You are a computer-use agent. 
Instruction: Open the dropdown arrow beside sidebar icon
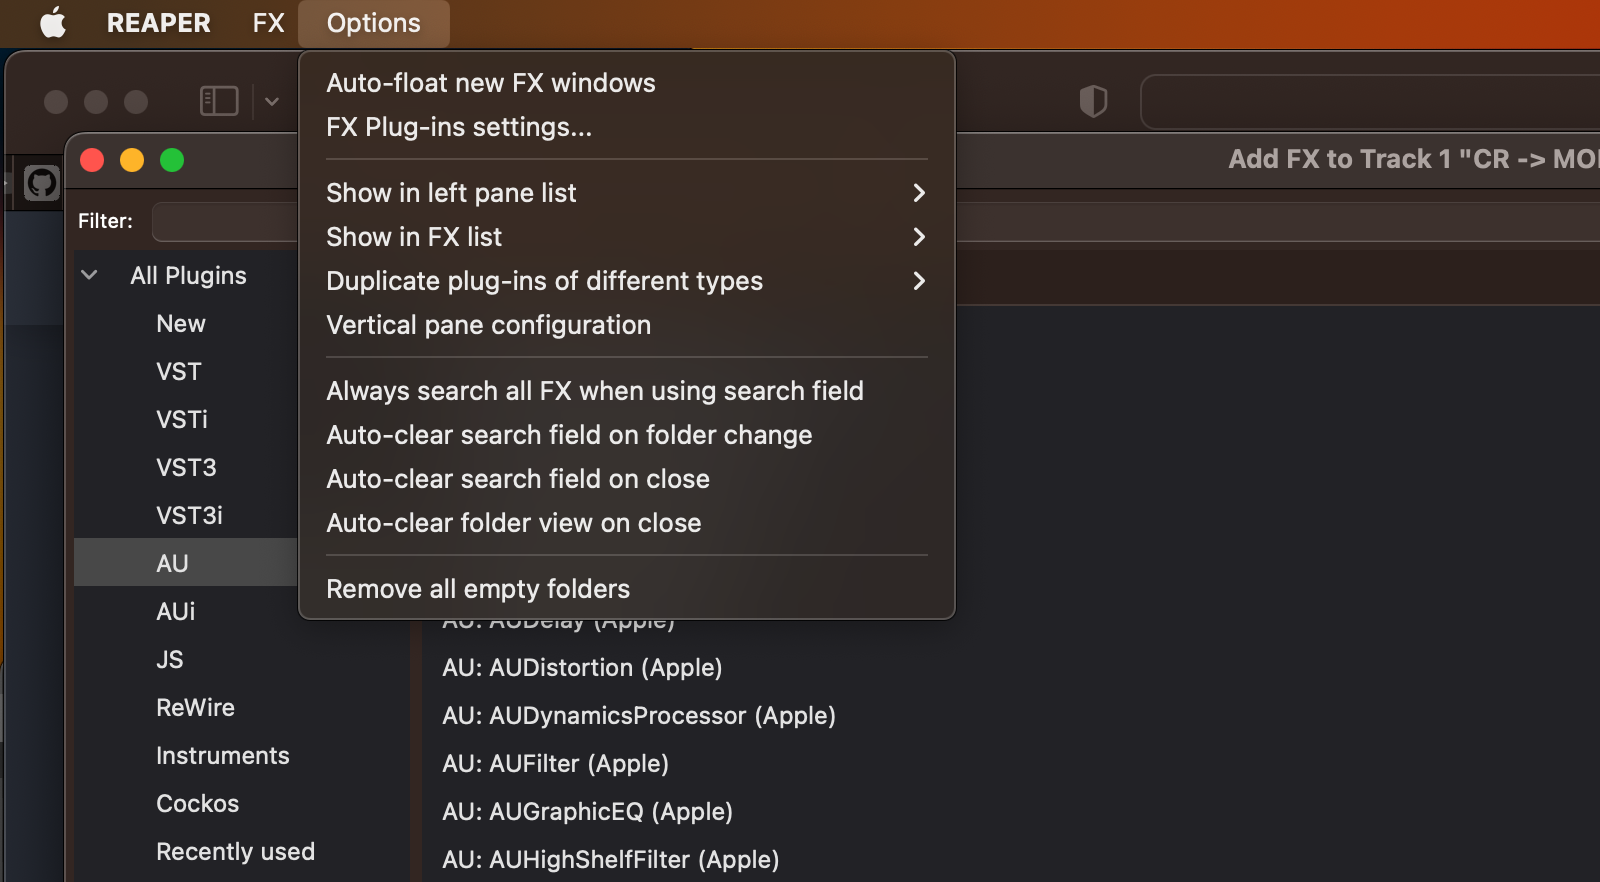click(272, 101)
